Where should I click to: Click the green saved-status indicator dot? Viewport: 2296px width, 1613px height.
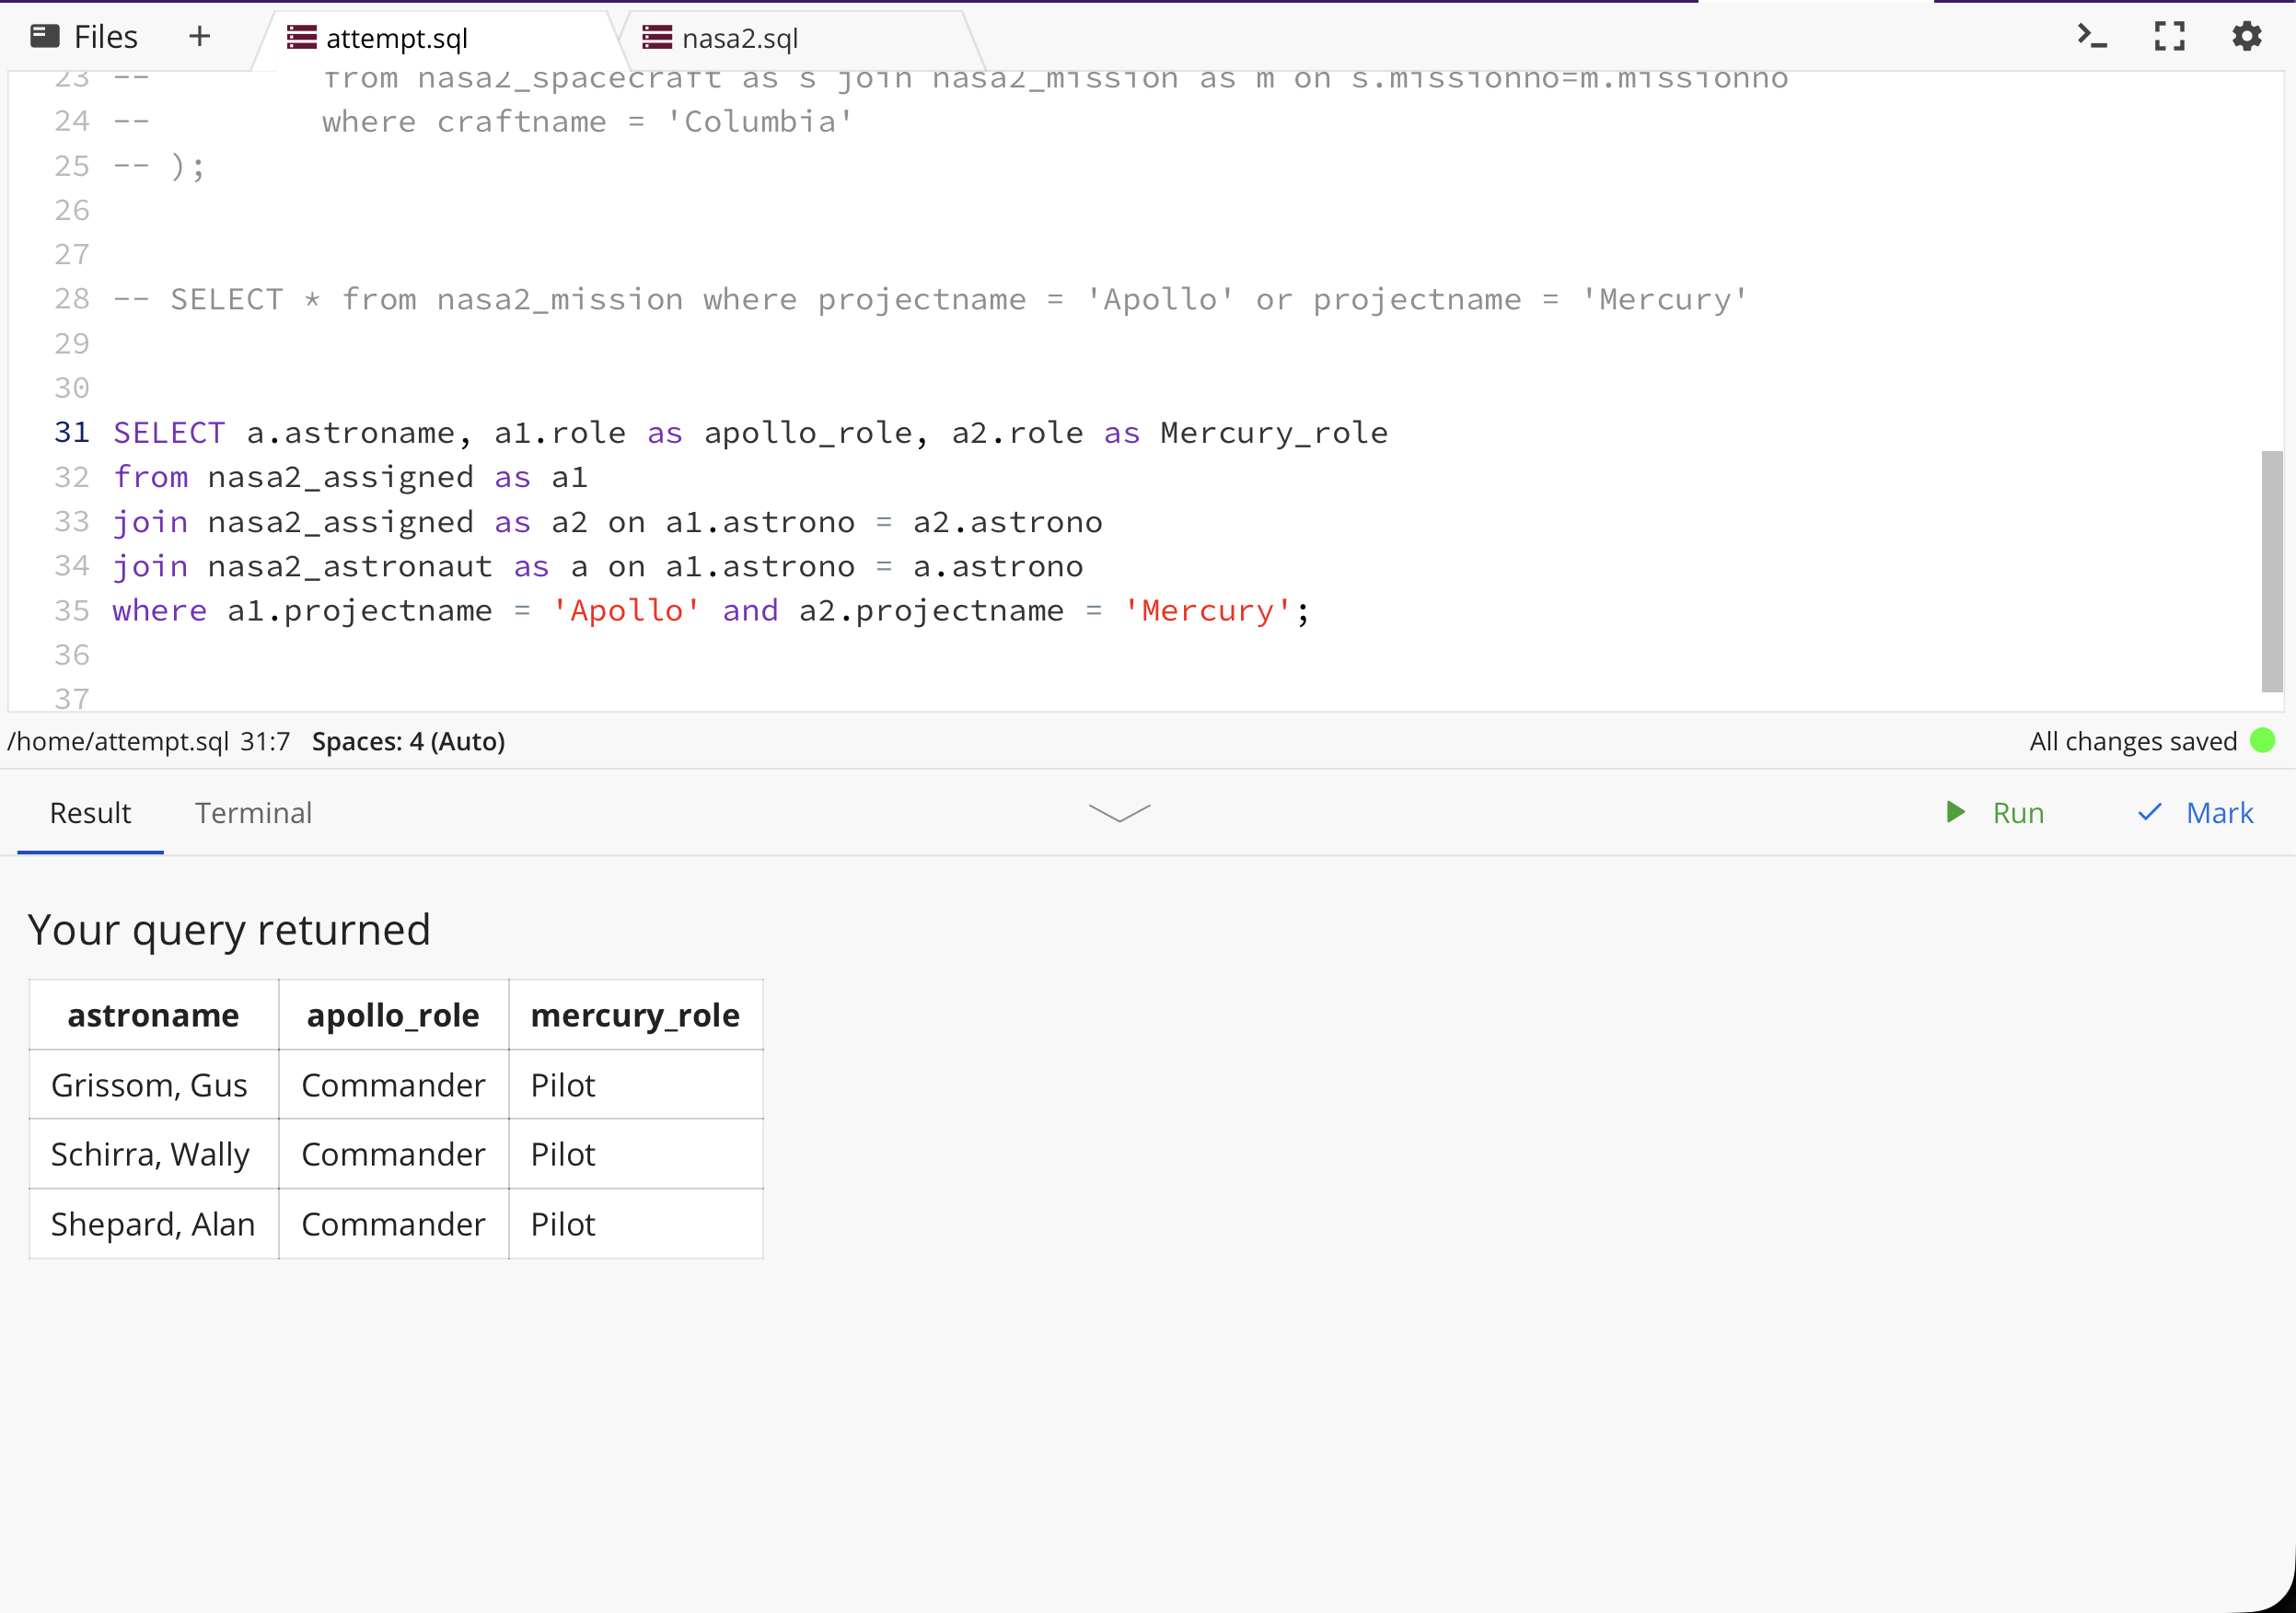click(x=2262, y=741)
